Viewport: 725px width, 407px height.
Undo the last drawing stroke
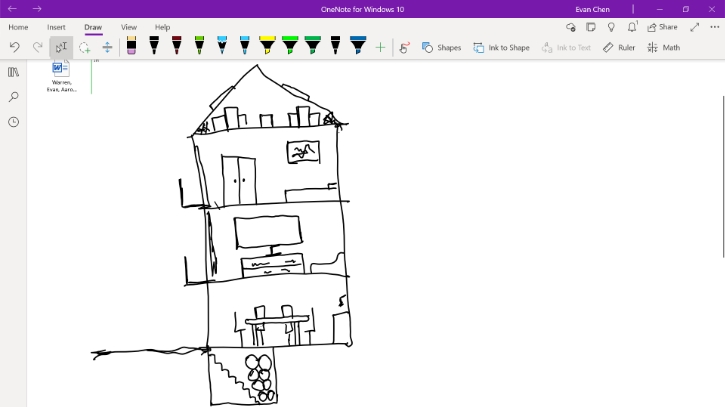[x=14, y=47]
